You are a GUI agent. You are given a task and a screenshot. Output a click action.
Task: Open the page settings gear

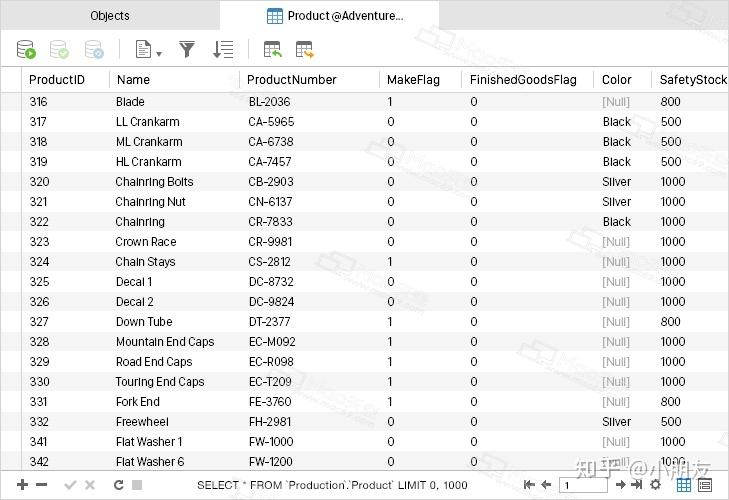[656, 485]
